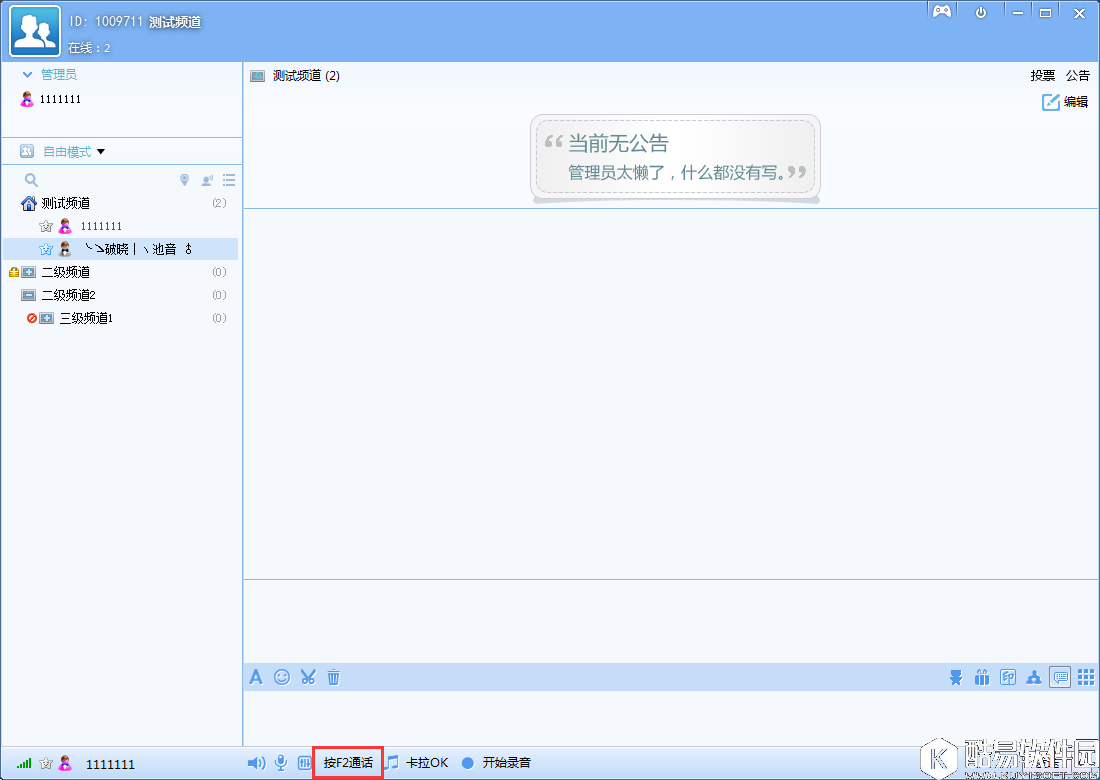Screen dimensions: 1100x780
Task: Toggle the chat bubble icon on right toolbar
Action: click(1060, 677)
